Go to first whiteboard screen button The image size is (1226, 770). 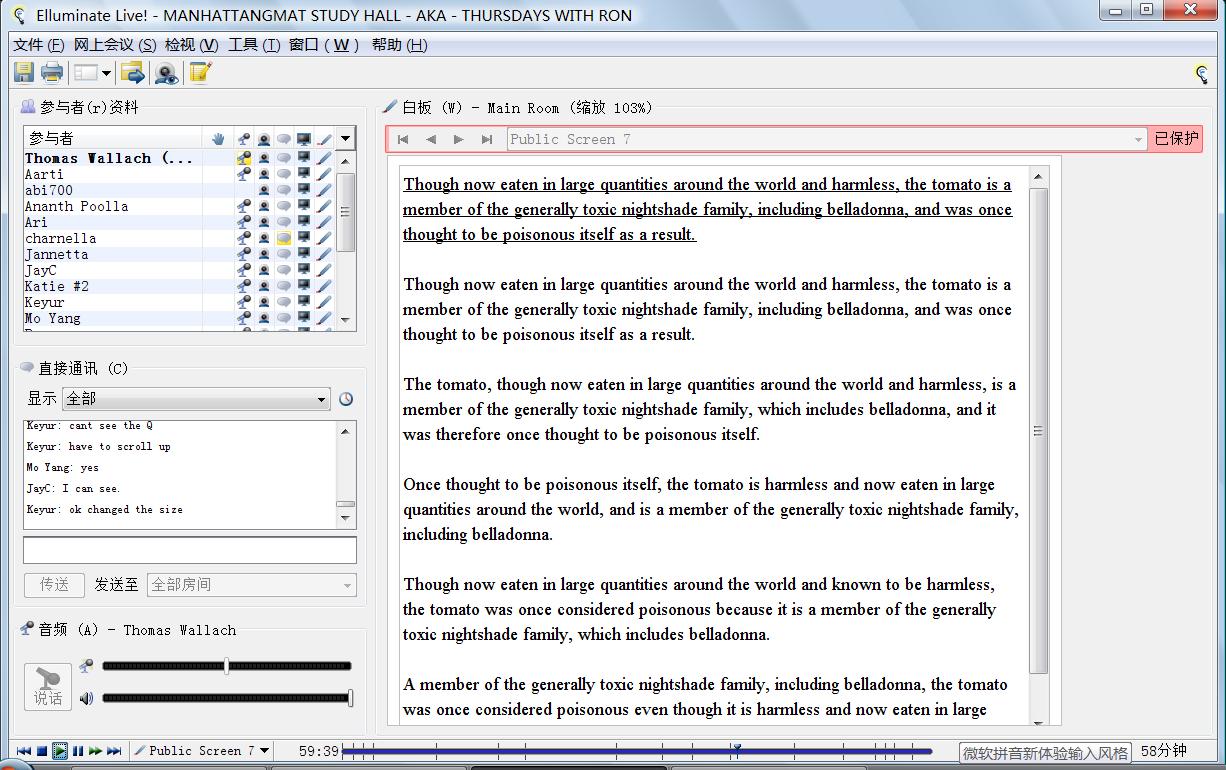(x=403, y=139)
